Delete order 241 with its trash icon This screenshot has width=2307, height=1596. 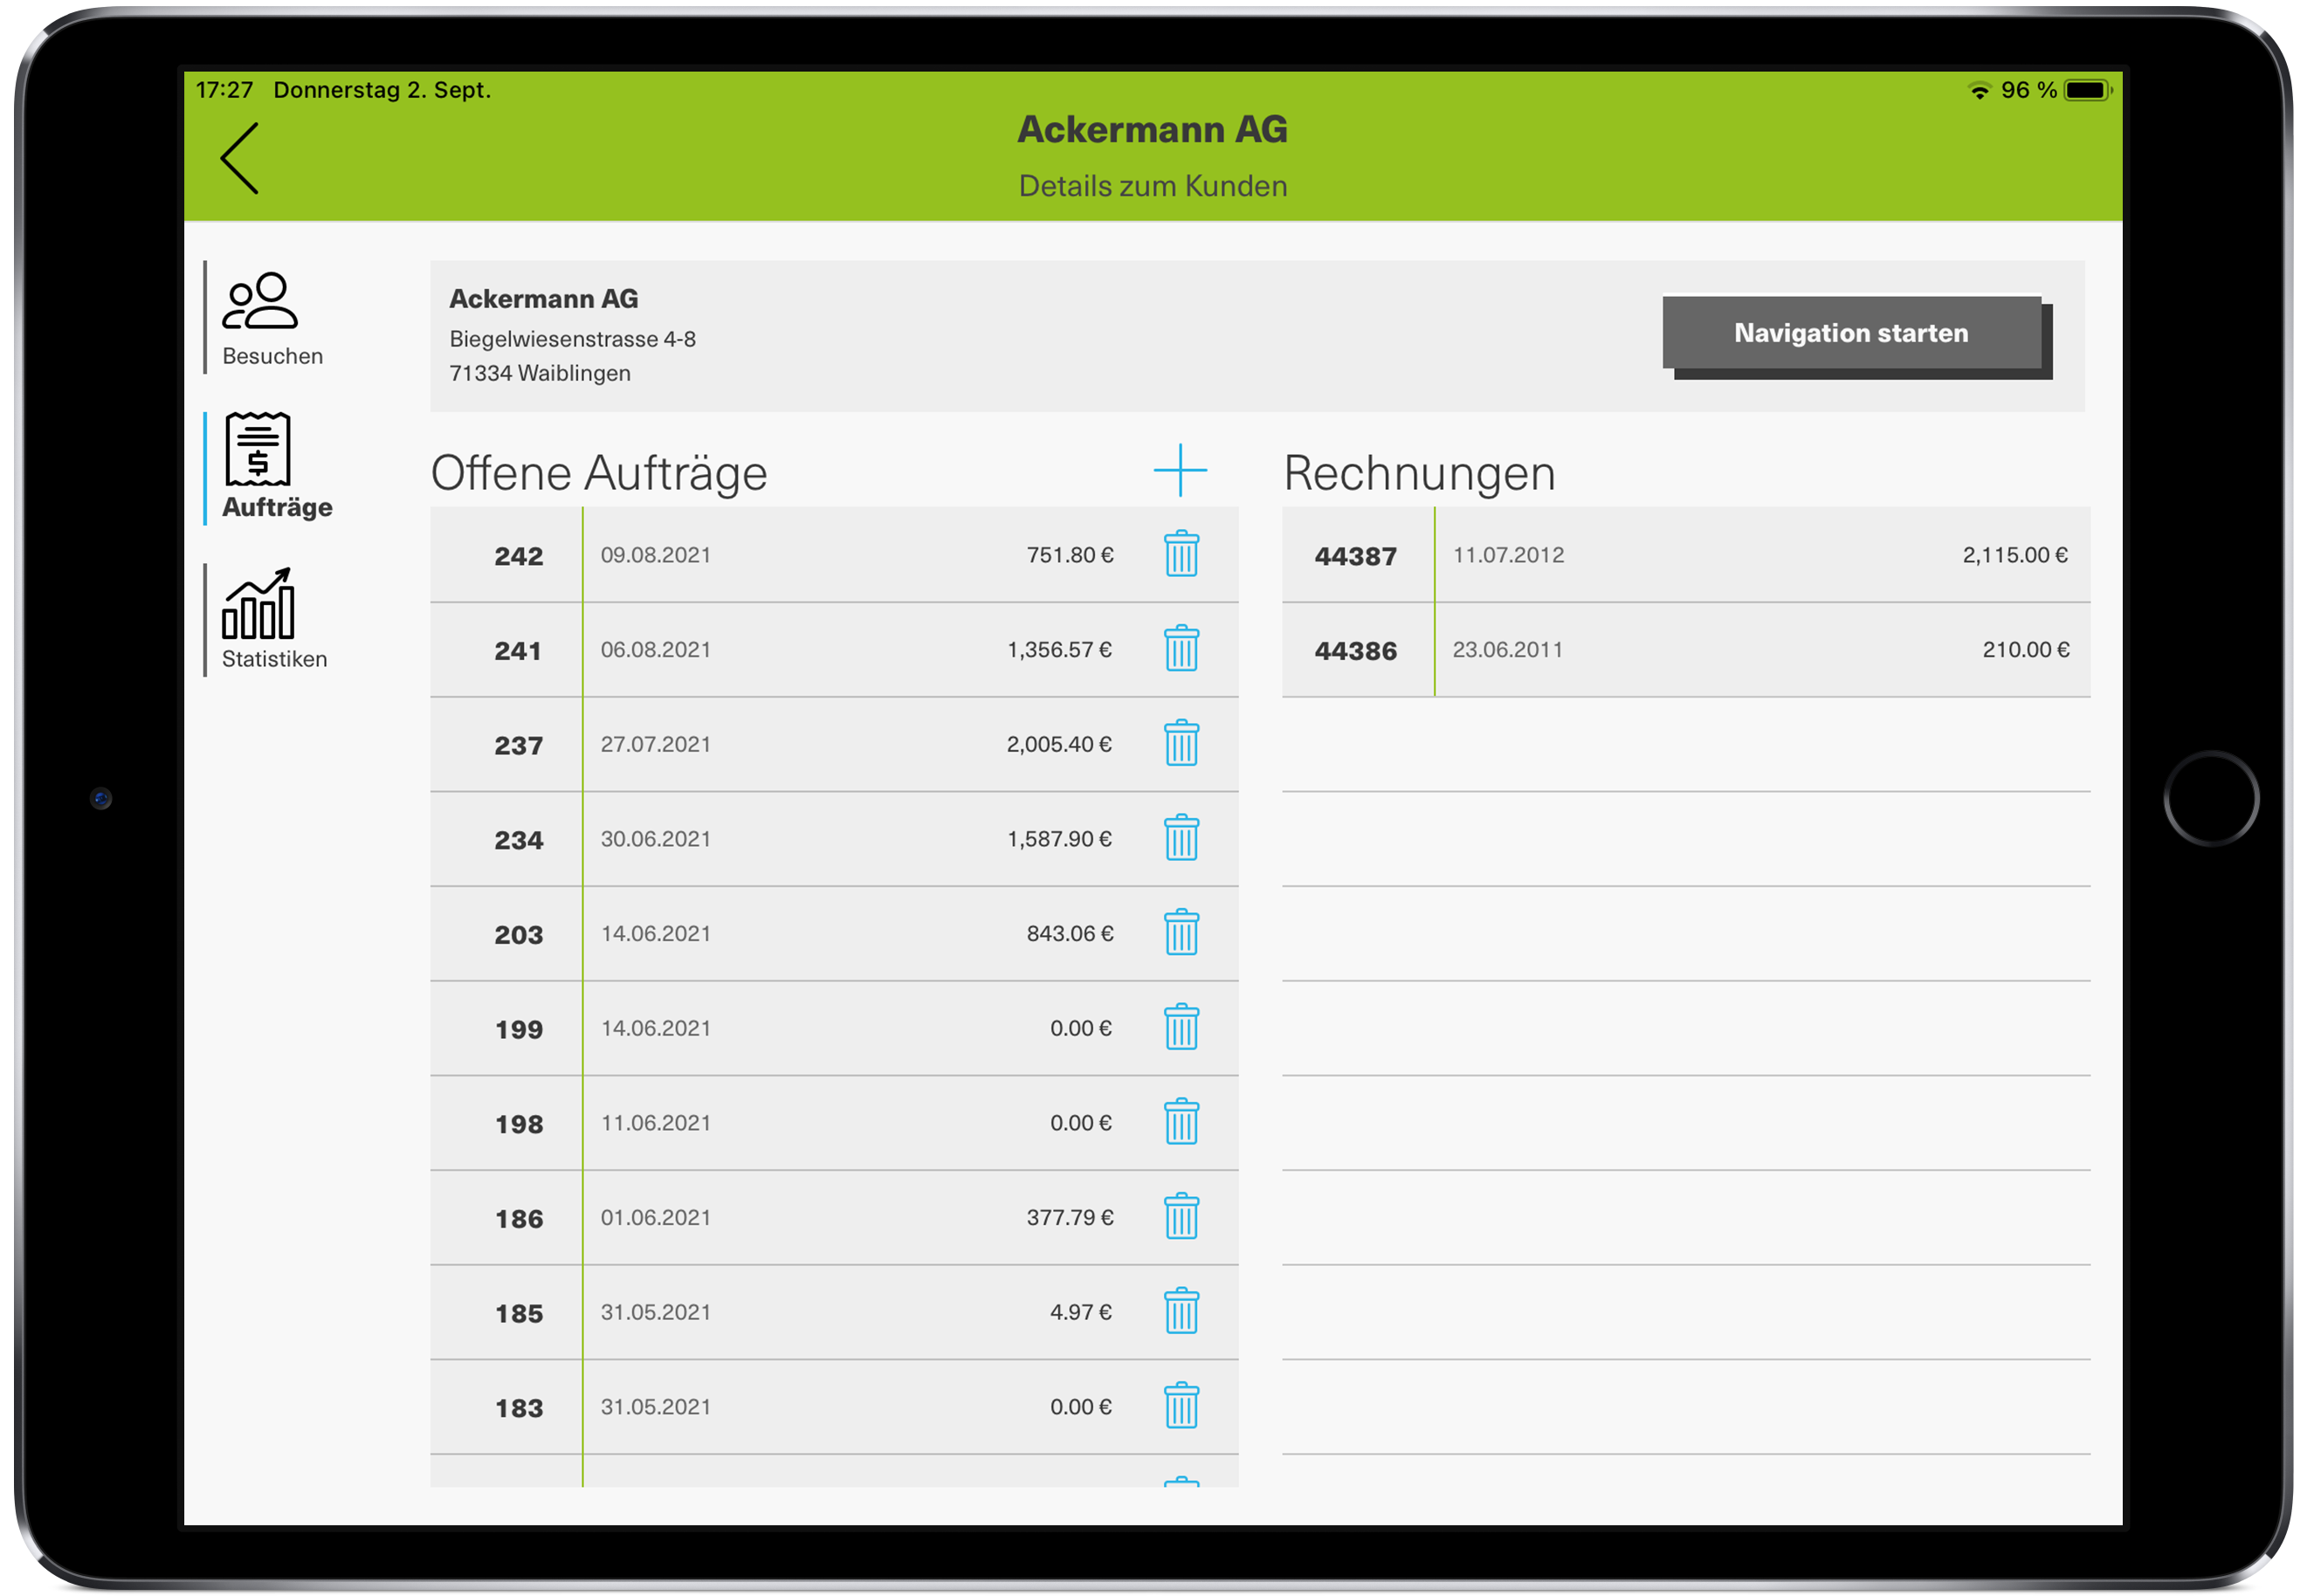(x=1181, y=649)
